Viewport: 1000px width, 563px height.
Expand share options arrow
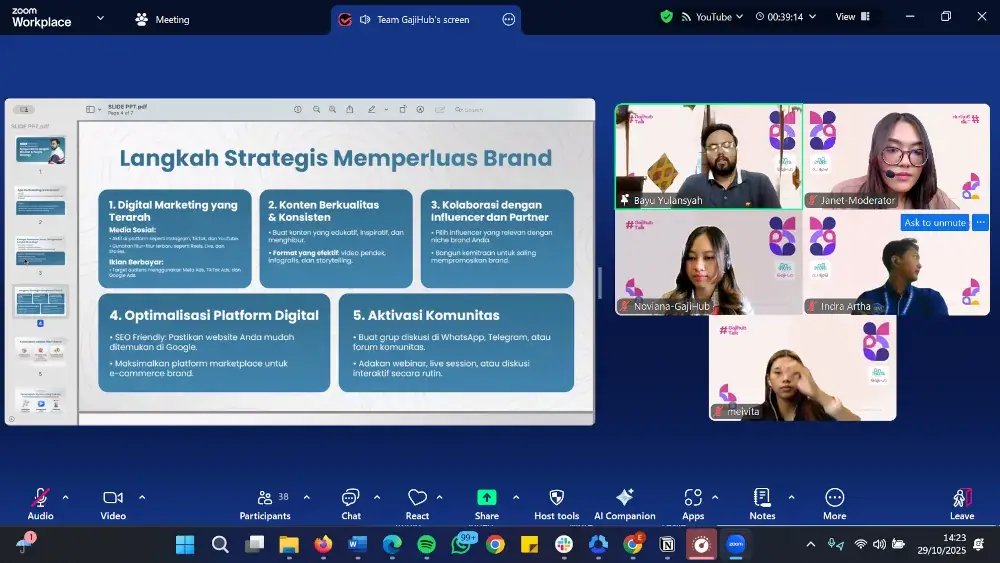[x=516, y=497]
